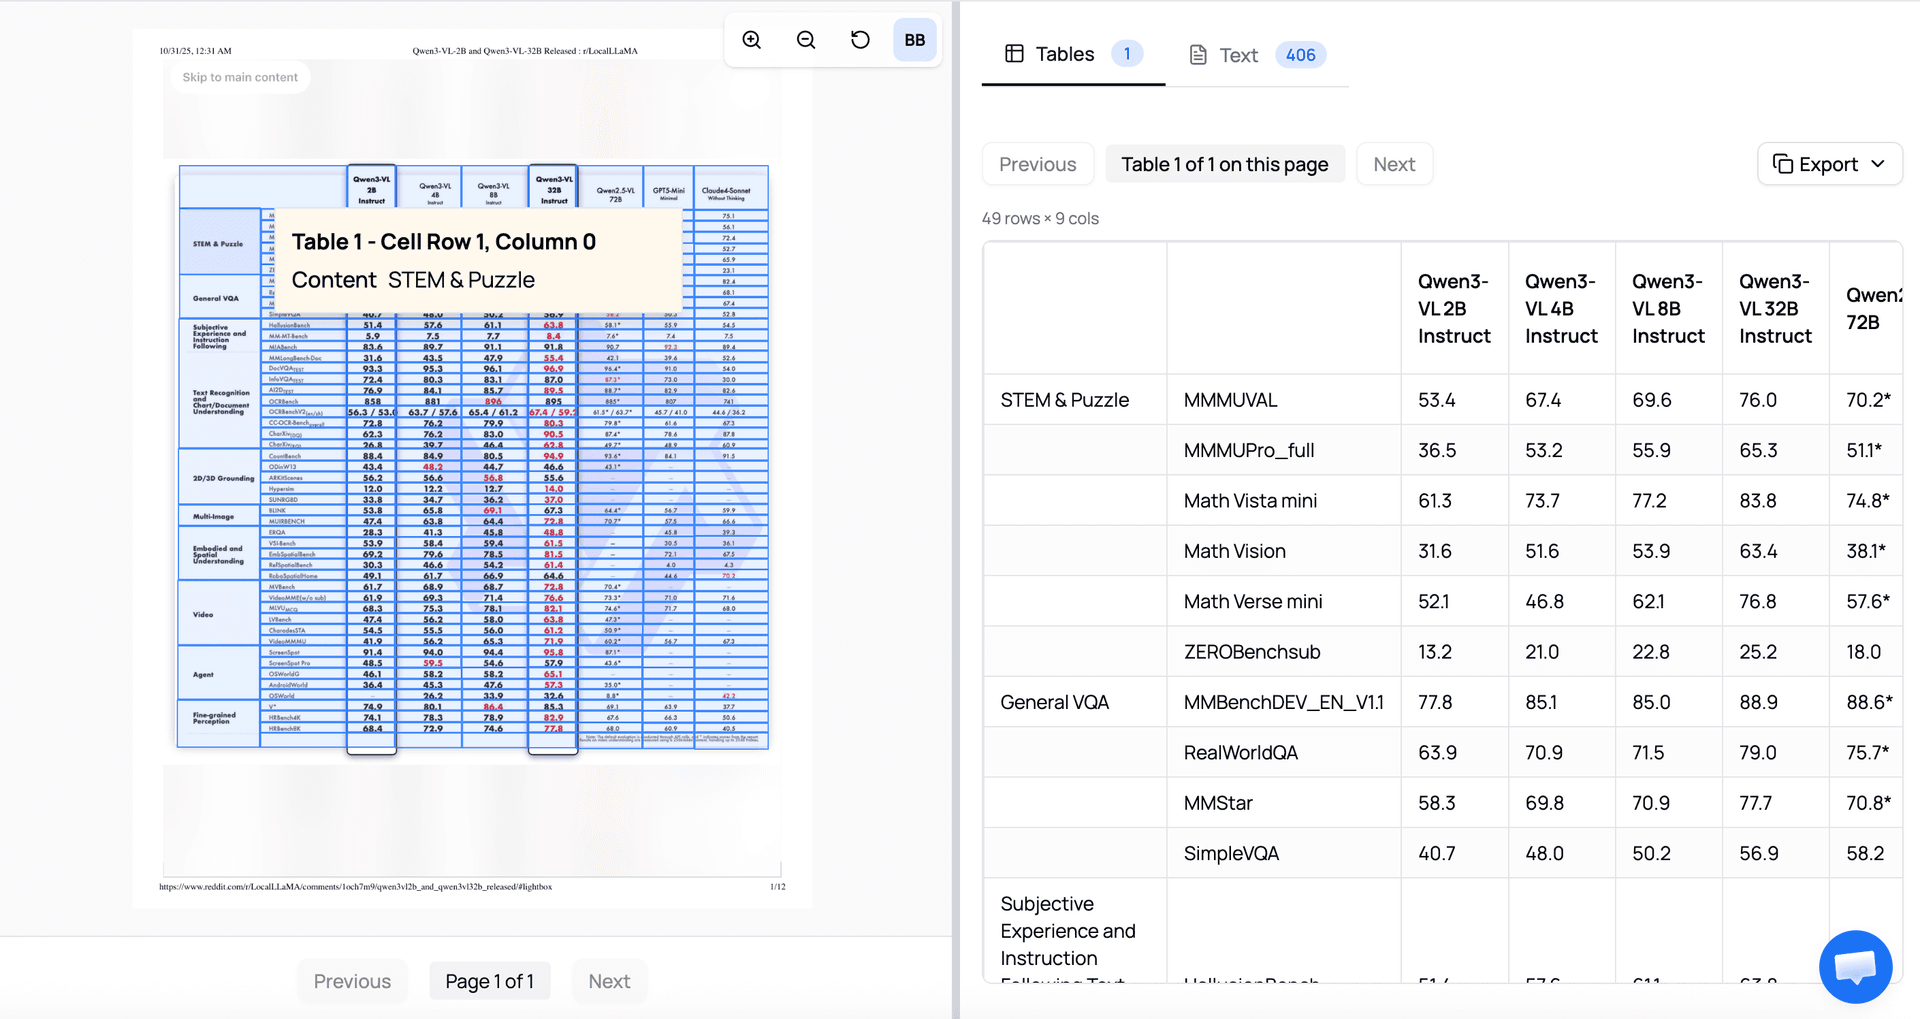
Task: Switch to the Text tab showing 406 items
Action: click(1239, 55)
